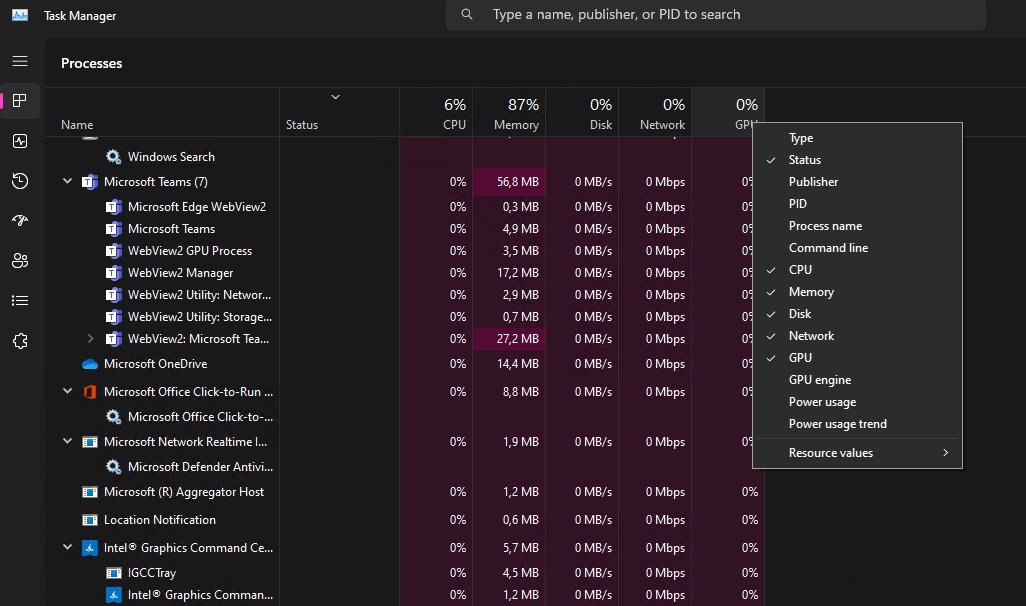Click the Microsoft OneDrive cloud icon
Screen dimensions: 1026x606
click(90, 364)
